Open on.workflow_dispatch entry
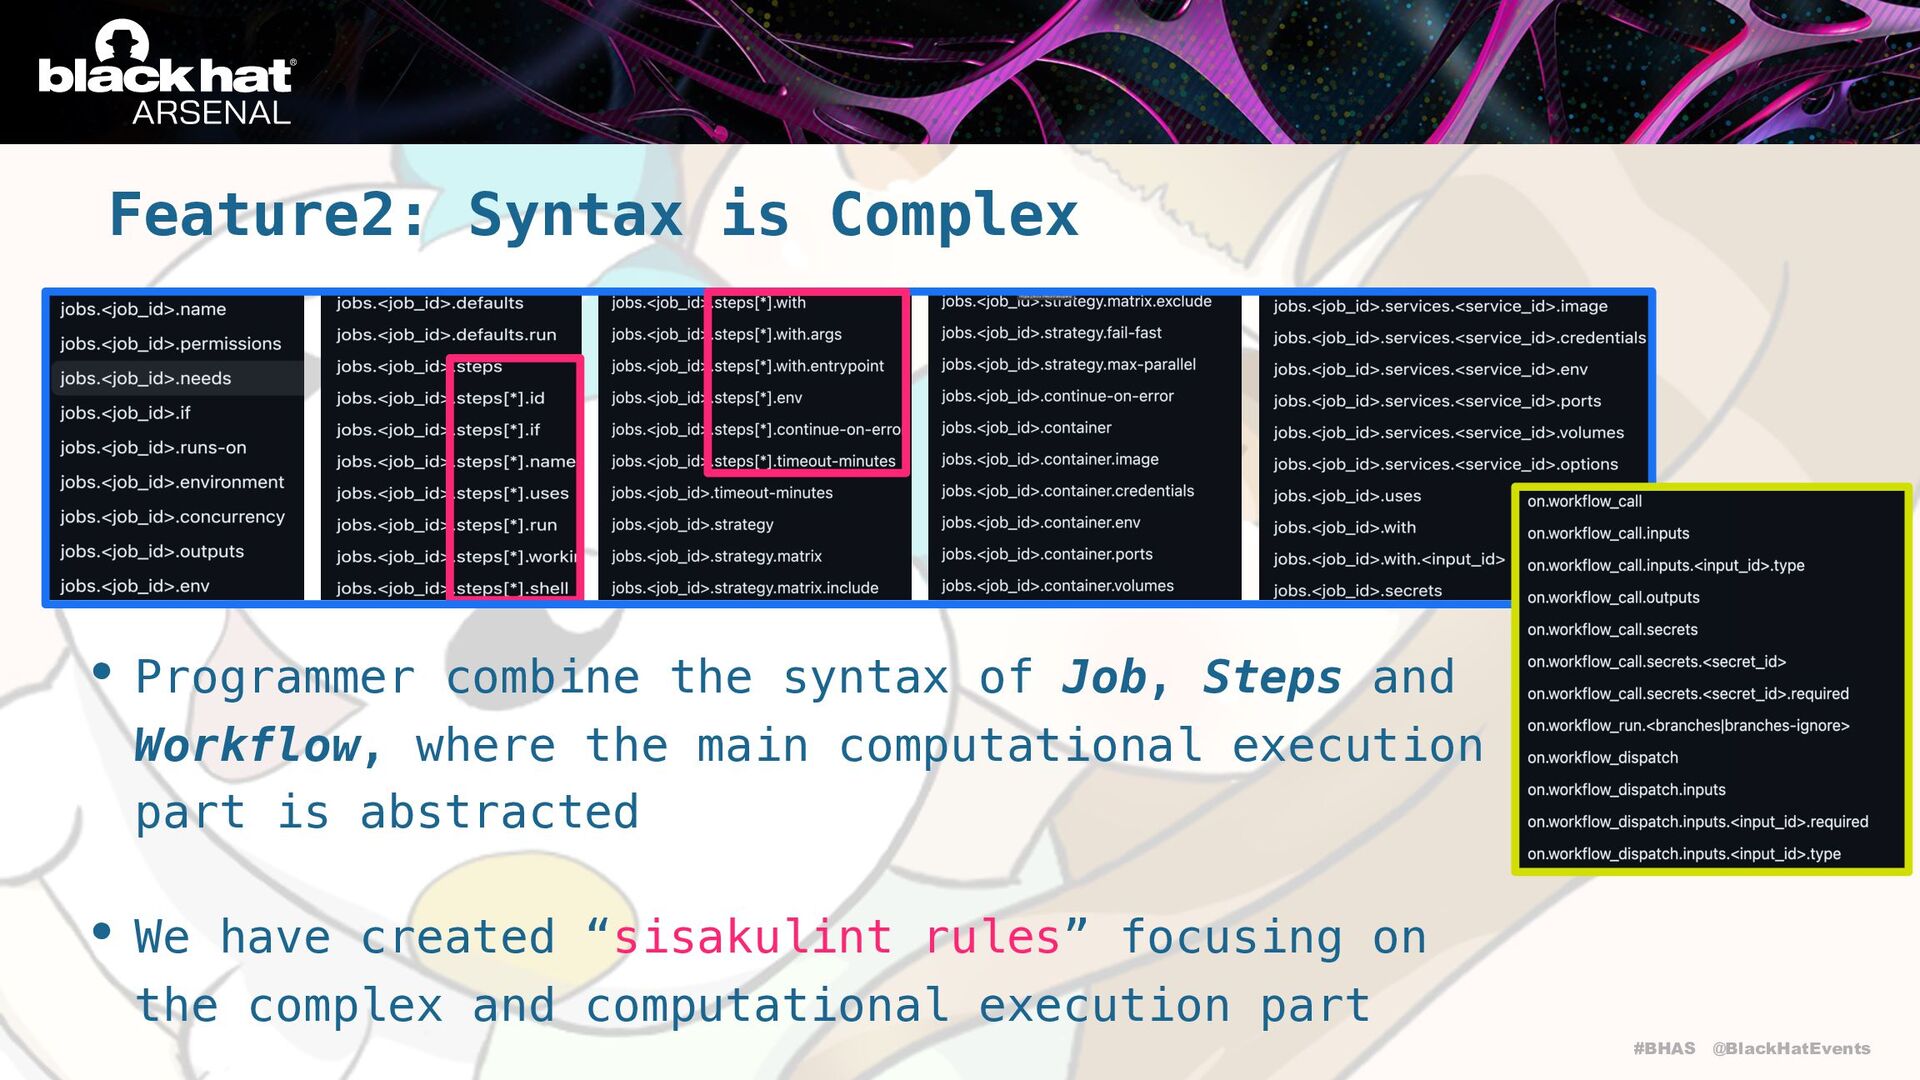 click(x=1602, y=757)
